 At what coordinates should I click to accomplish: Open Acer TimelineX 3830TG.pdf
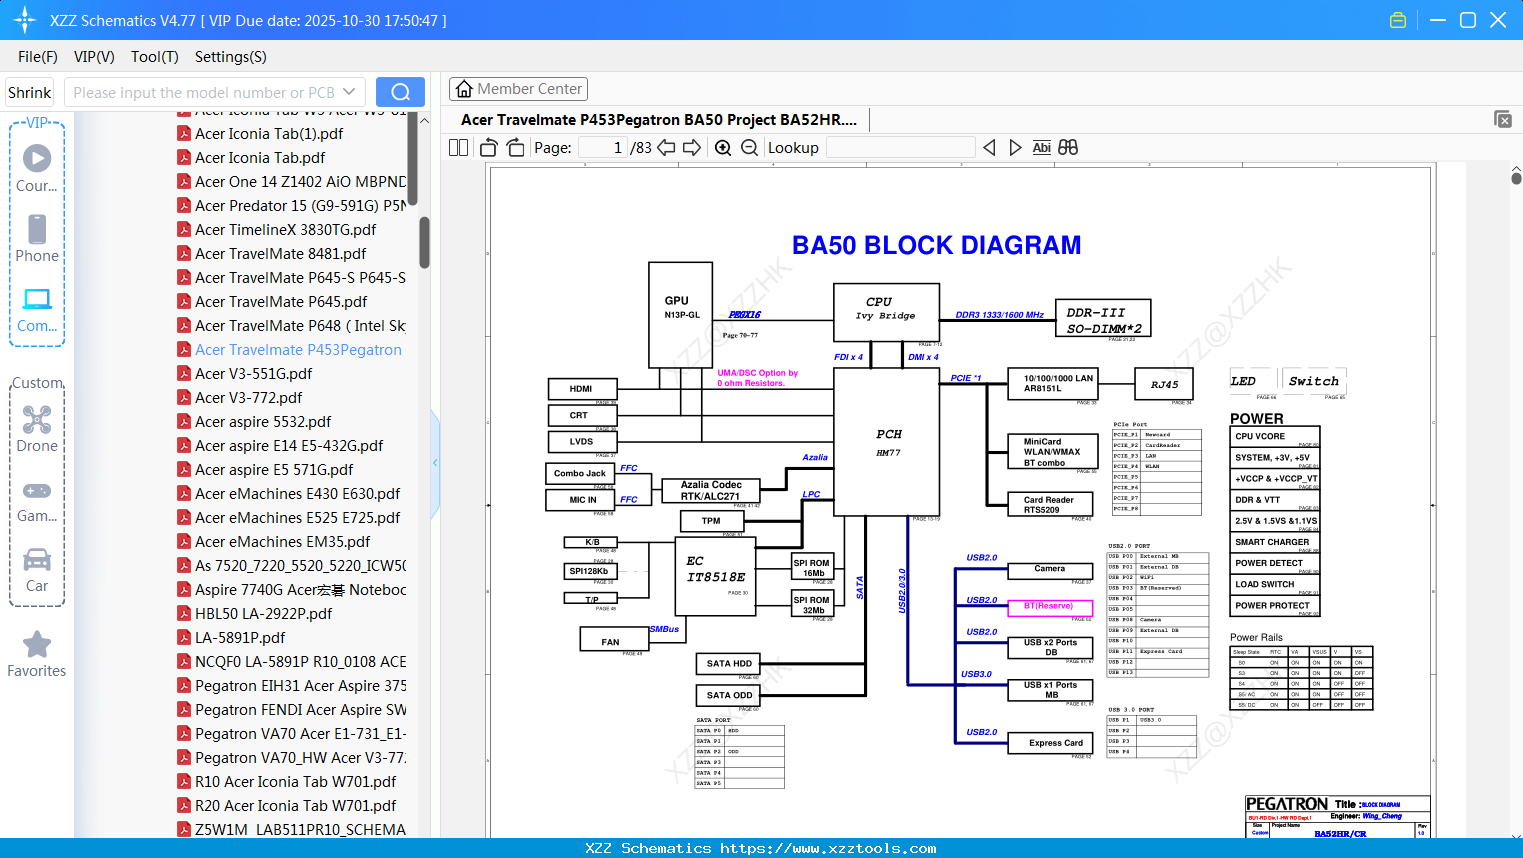click(x=286, y=229)
